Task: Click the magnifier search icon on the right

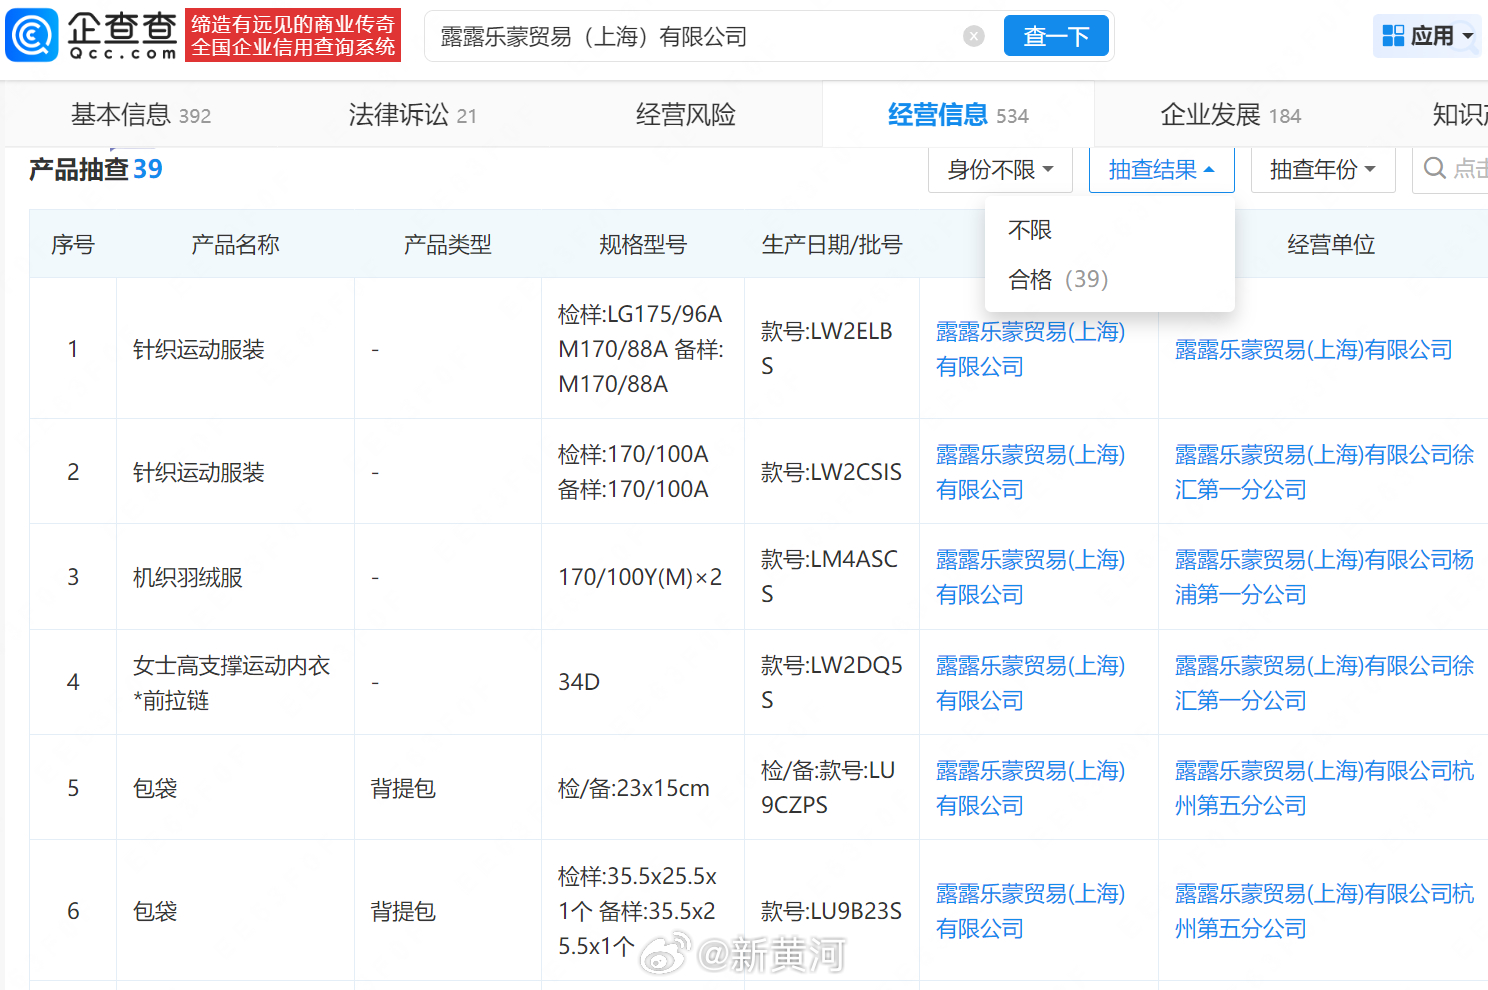Action: [x=1435, y=169]
